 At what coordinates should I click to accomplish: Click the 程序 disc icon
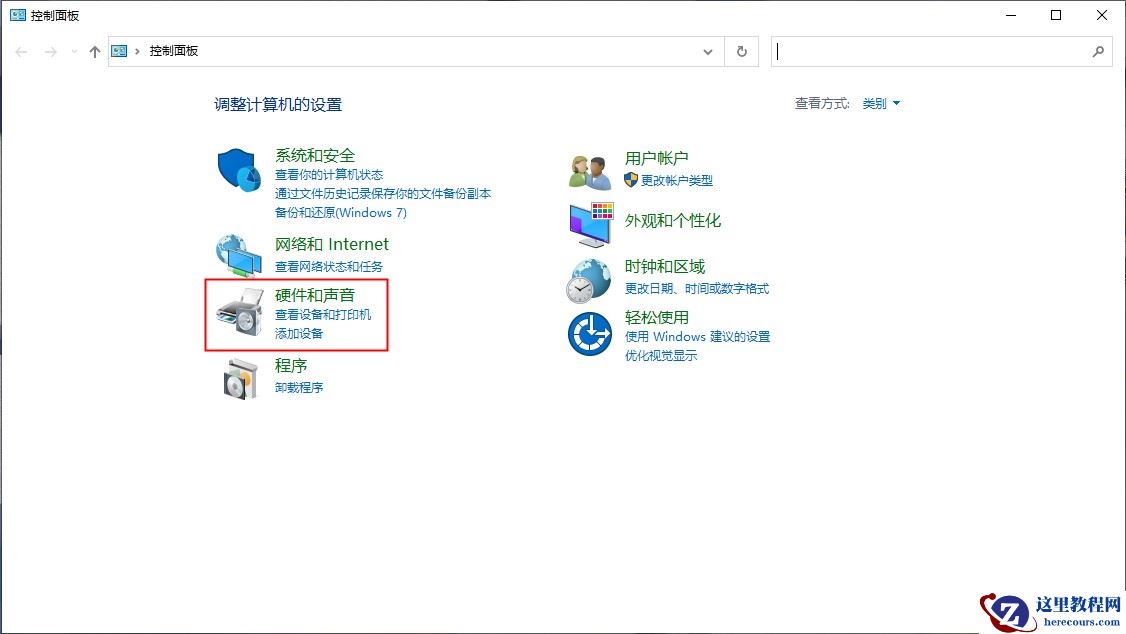(x=238, y=376)
